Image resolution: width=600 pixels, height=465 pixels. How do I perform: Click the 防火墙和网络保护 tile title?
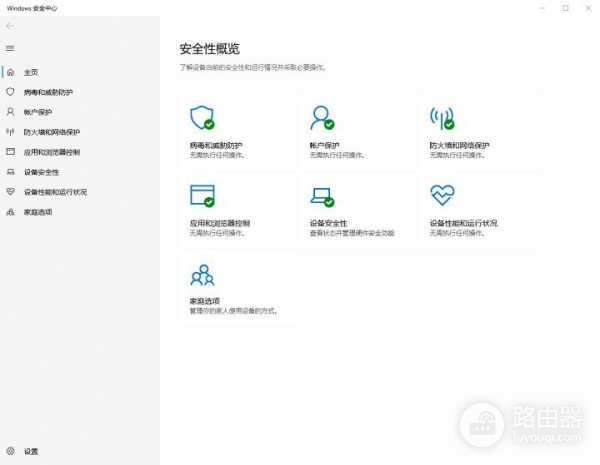point(459,145)
